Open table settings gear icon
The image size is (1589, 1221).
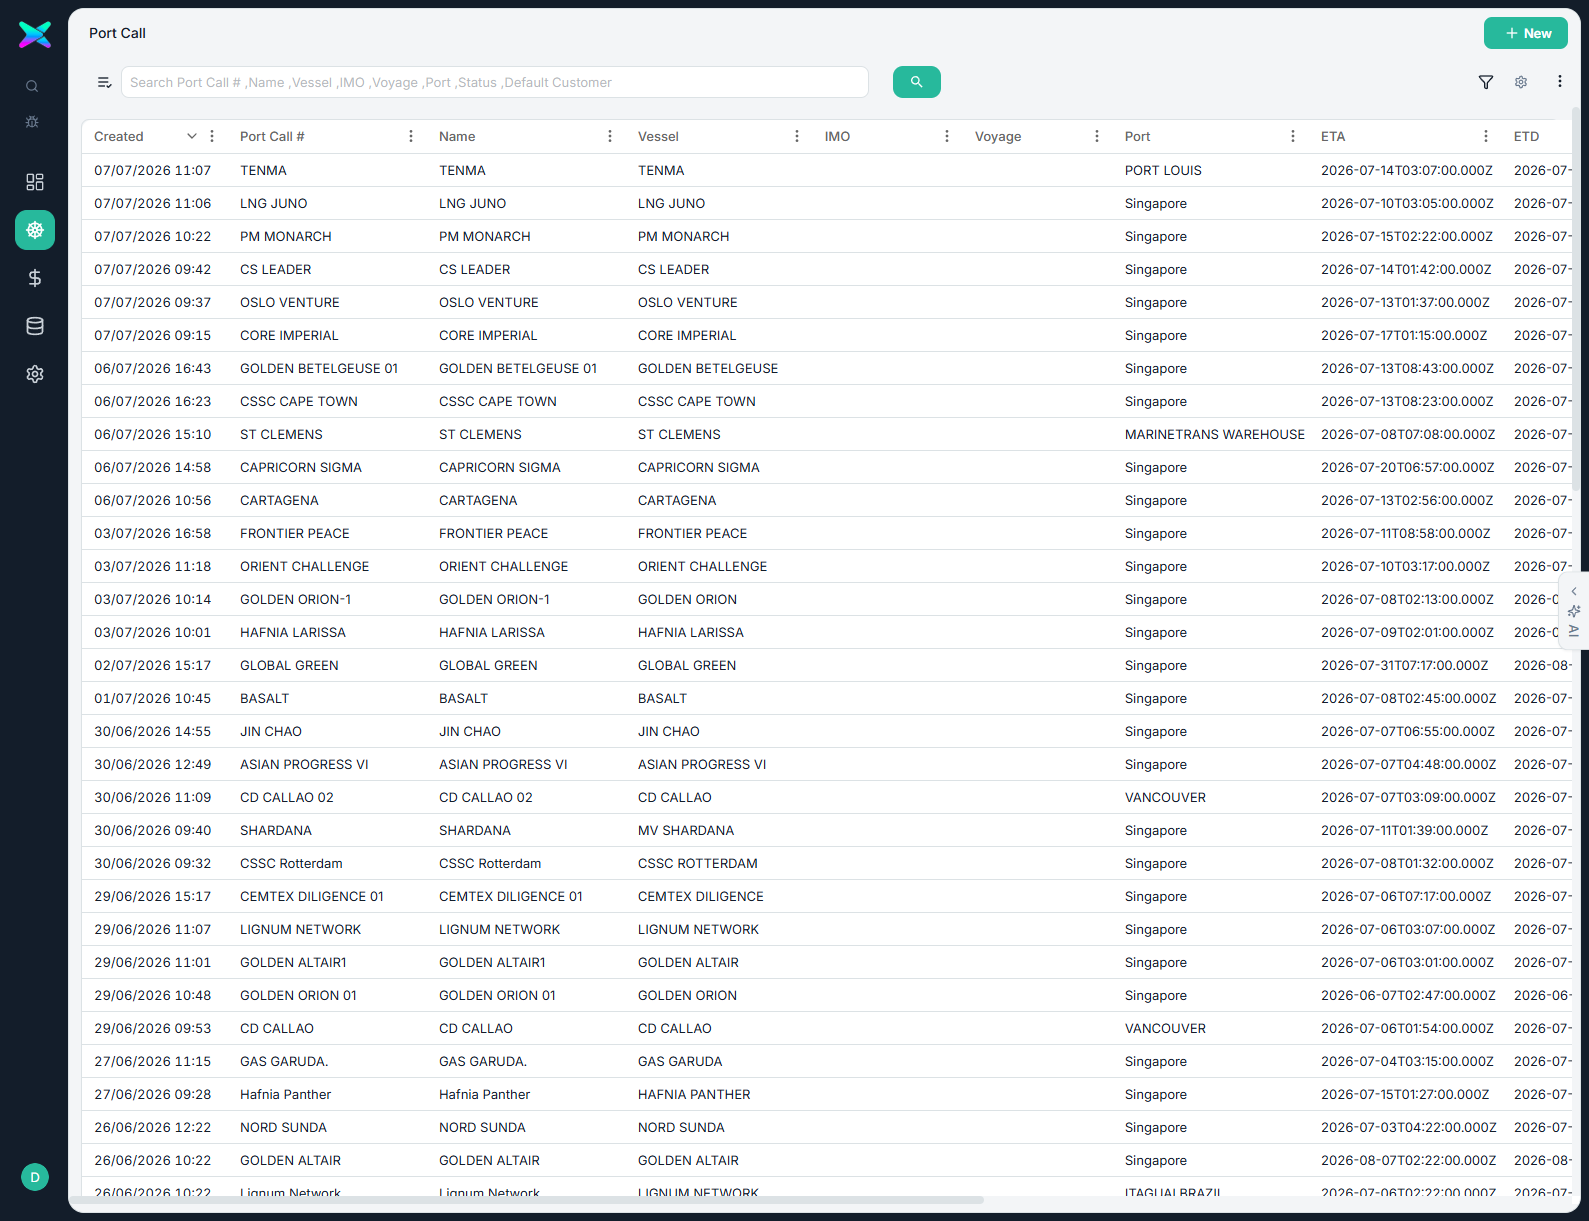pos(1521,82)
